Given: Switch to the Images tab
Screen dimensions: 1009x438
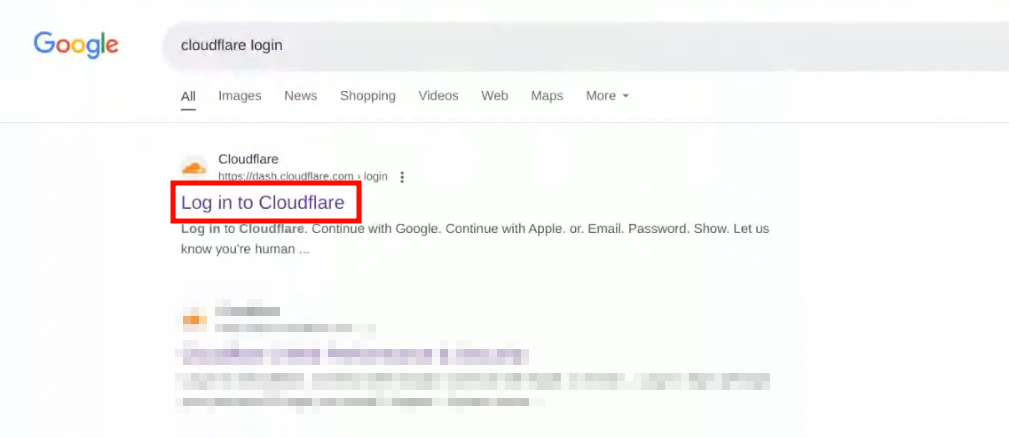Looking at the screenshot, I should [239, 96].
